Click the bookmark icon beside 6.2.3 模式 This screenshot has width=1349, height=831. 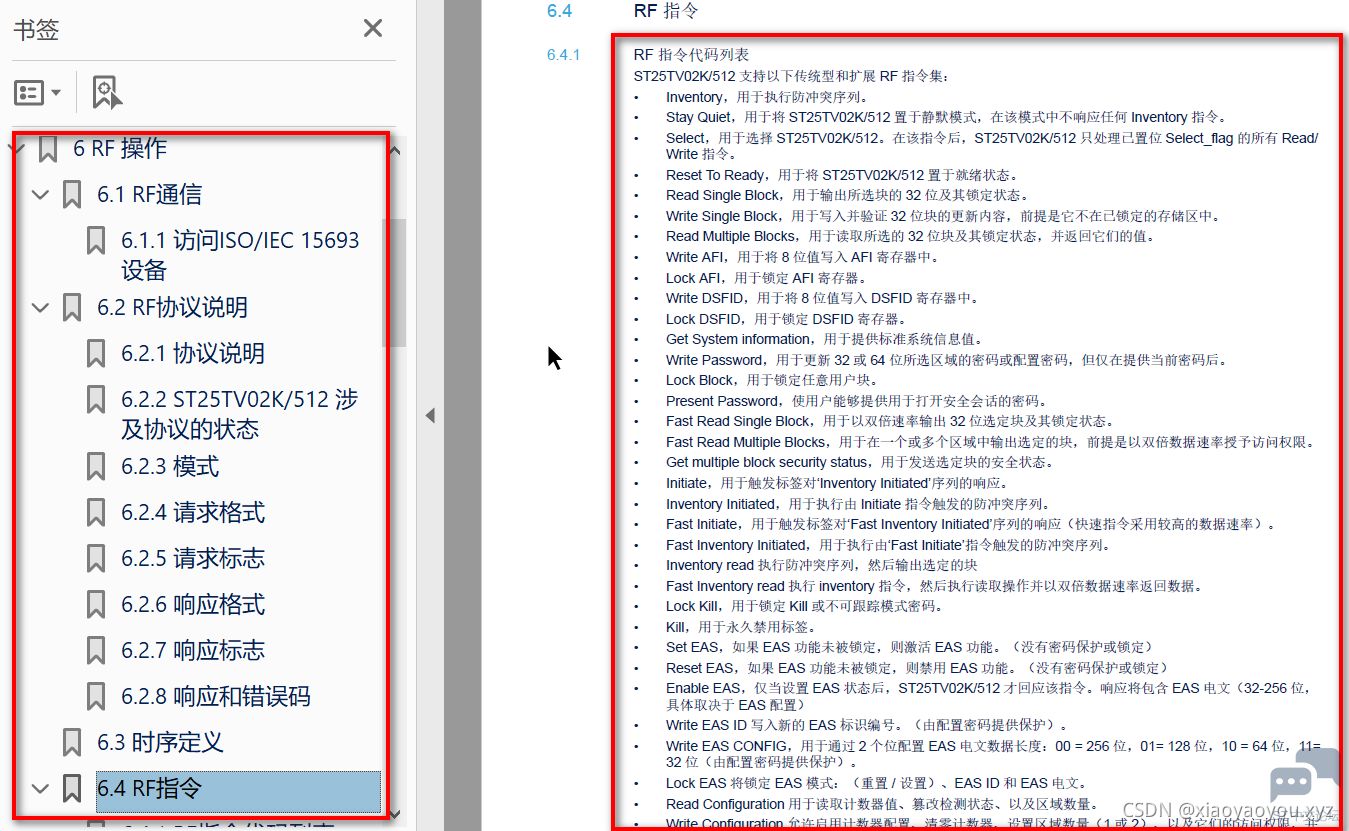pos(96,467)
